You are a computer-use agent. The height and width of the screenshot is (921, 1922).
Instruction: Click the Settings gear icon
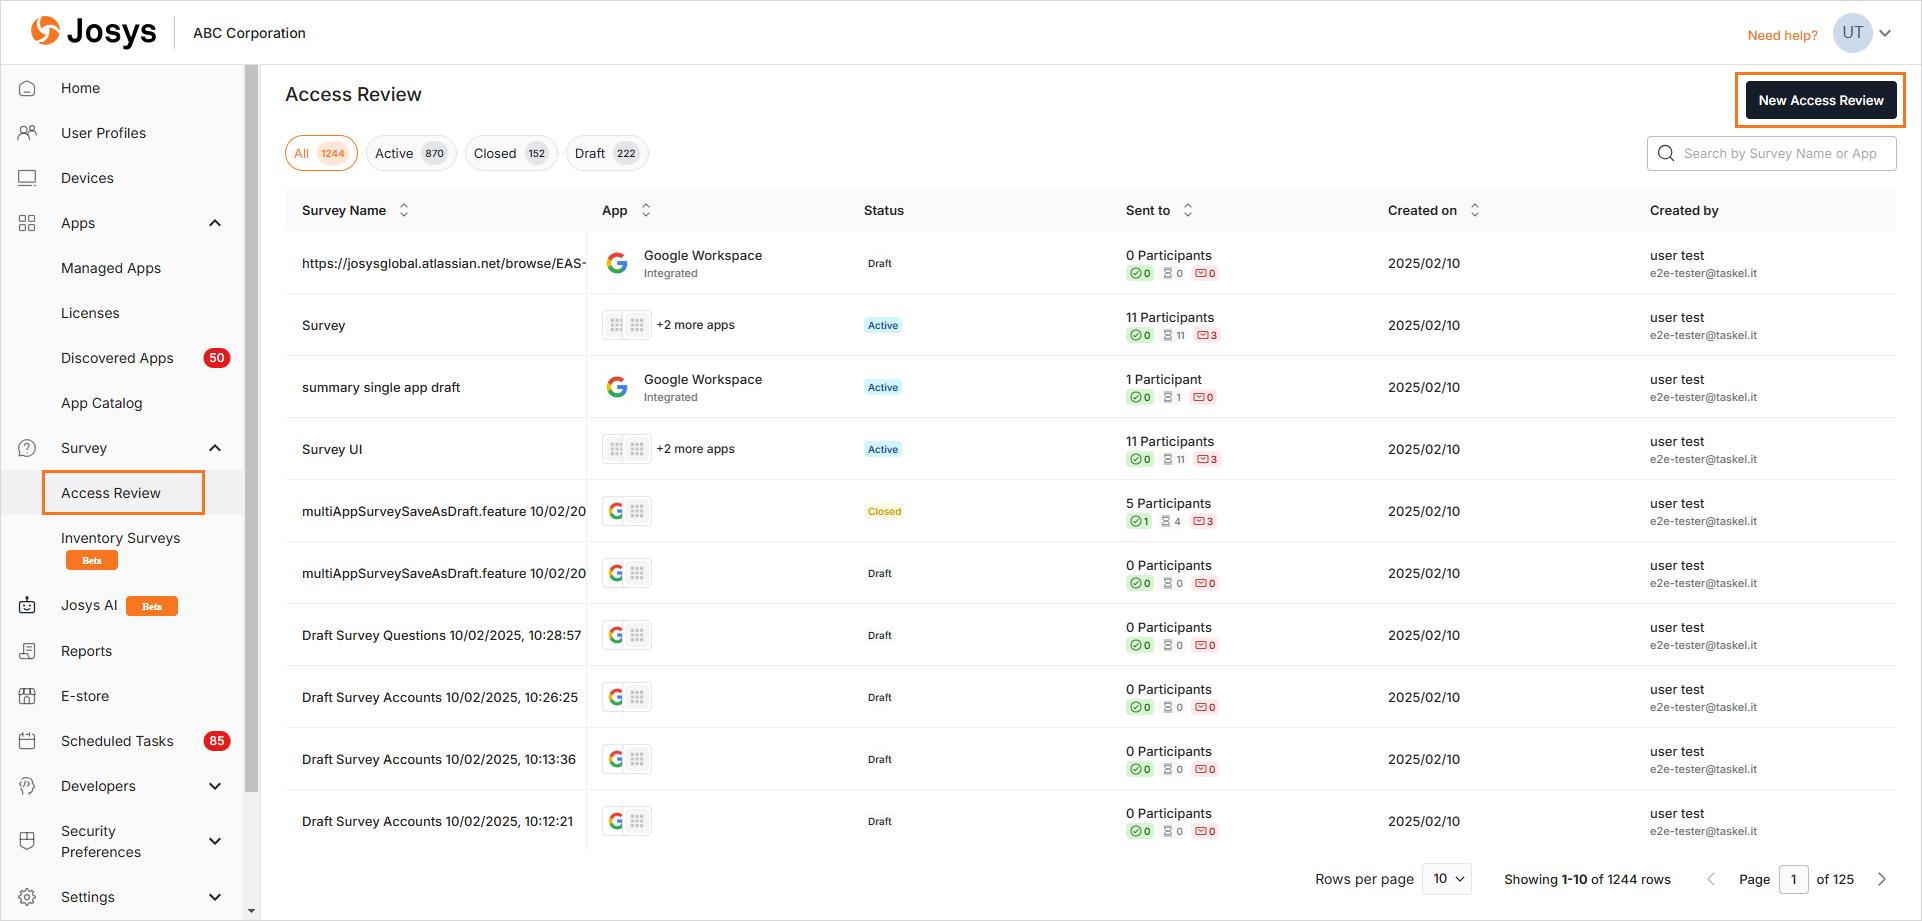[27, 897]
